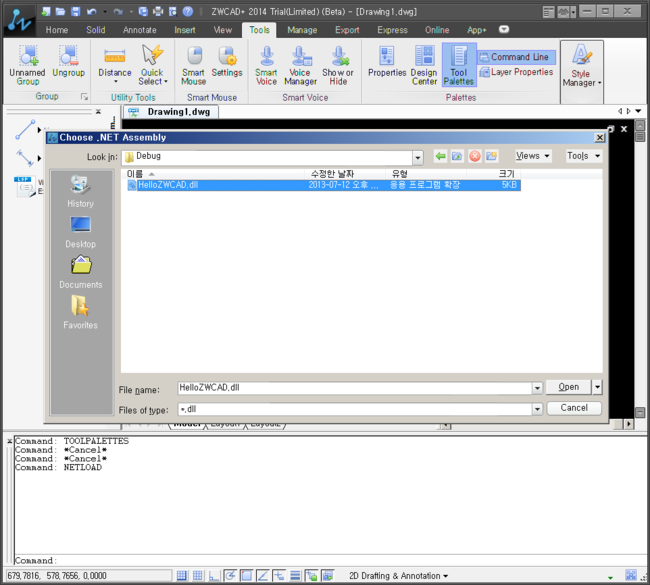Toggle the Tool Palettes button
Viewport: 650px width, 585px height.
tap(459, 65)
